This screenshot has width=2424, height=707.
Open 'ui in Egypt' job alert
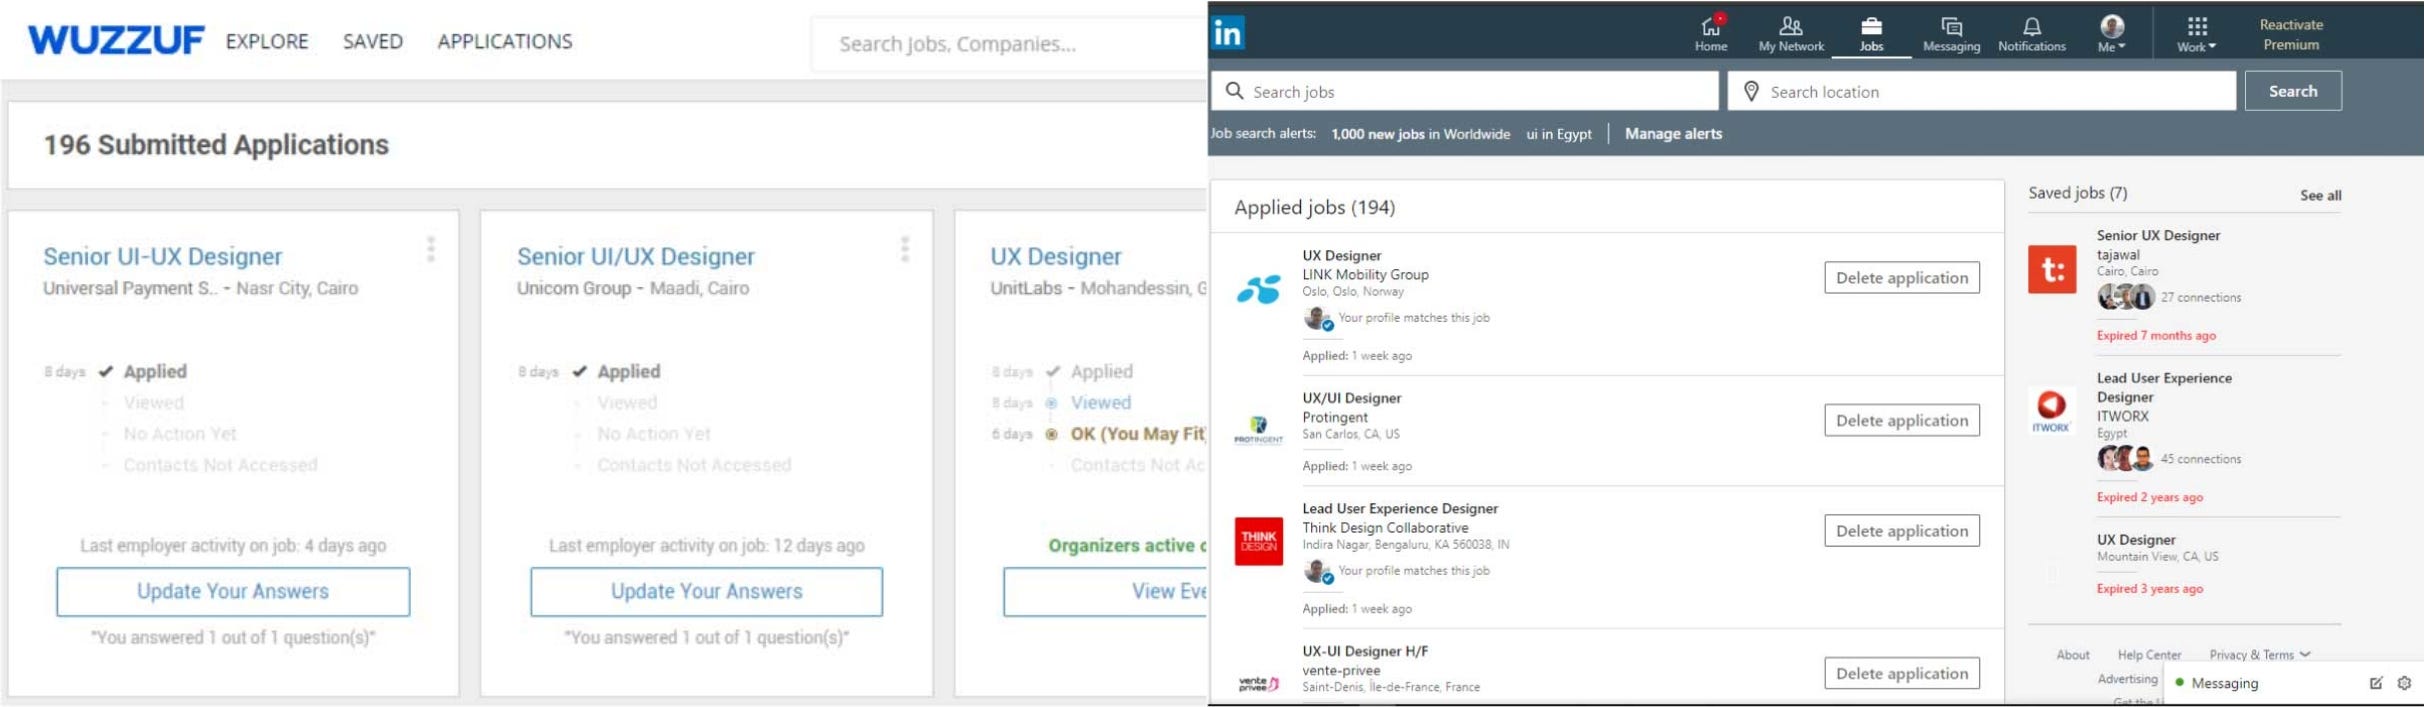coord(1558,134)
